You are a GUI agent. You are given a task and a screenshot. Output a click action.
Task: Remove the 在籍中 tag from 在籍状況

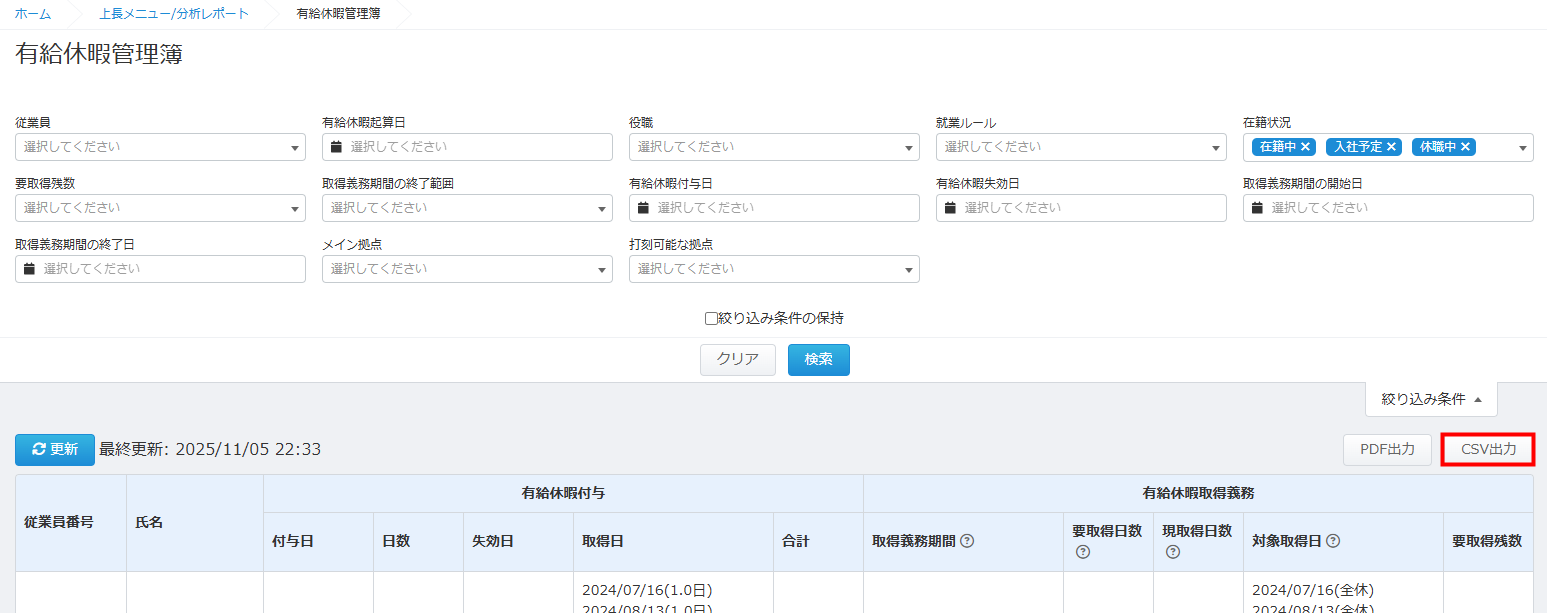click(x=1306, y=147)
